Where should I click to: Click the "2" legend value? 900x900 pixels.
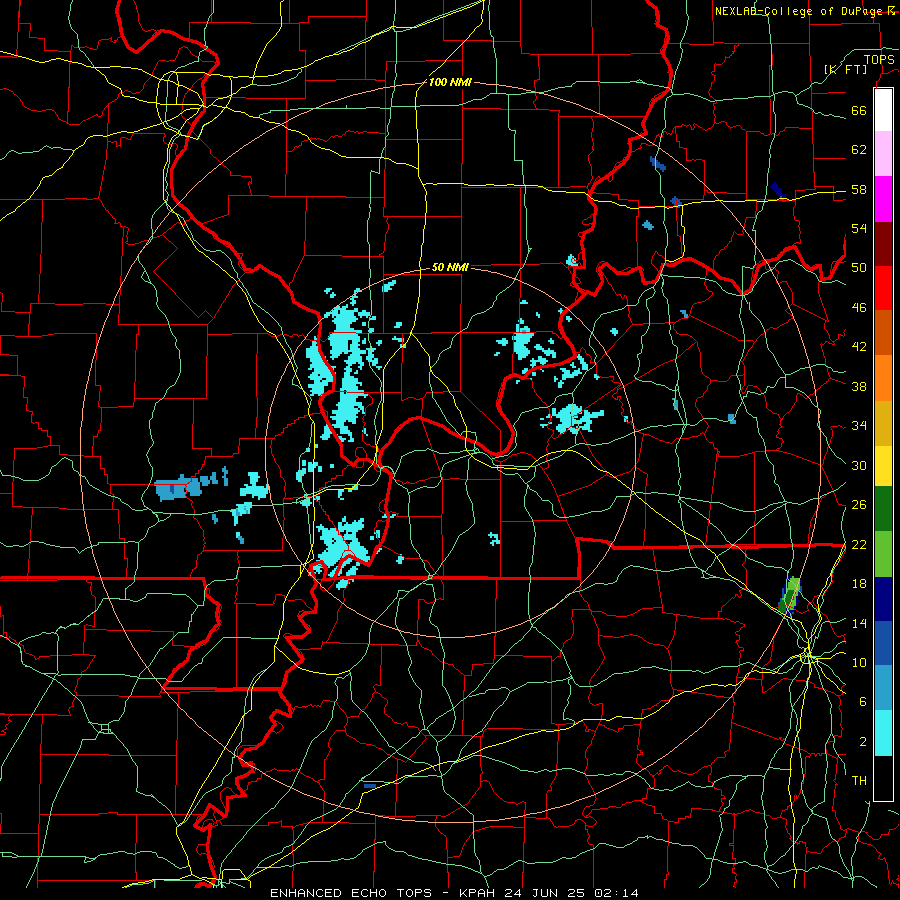tap(863, 742)
